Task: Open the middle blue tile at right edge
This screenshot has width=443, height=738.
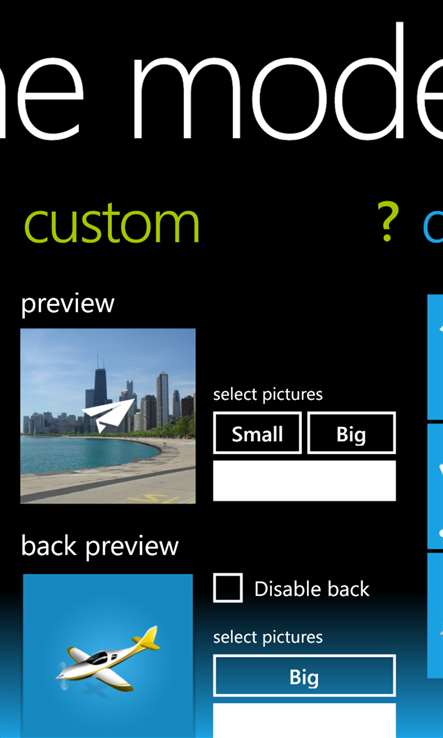Action: coord(435,486)
